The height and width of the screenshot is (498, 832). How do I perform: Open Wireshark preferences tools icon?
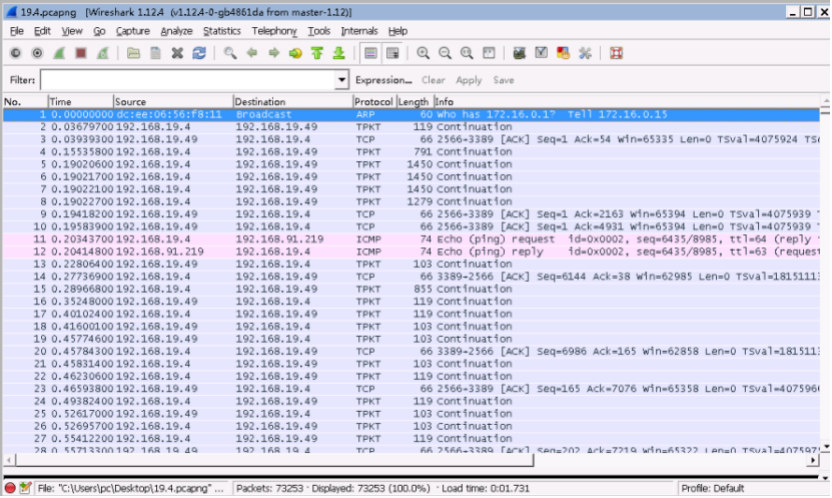585,53
